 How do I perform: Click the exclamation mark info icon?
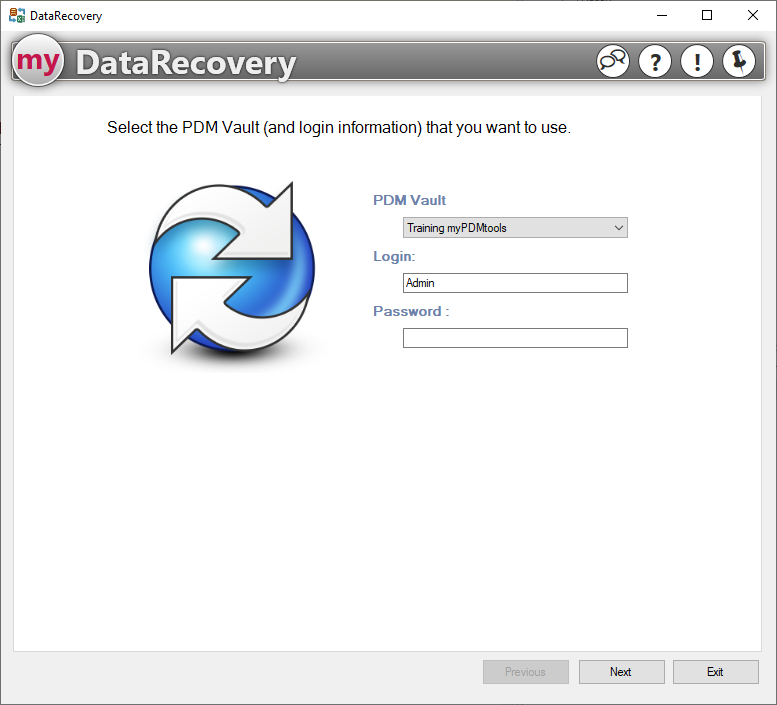pos(697,62)
